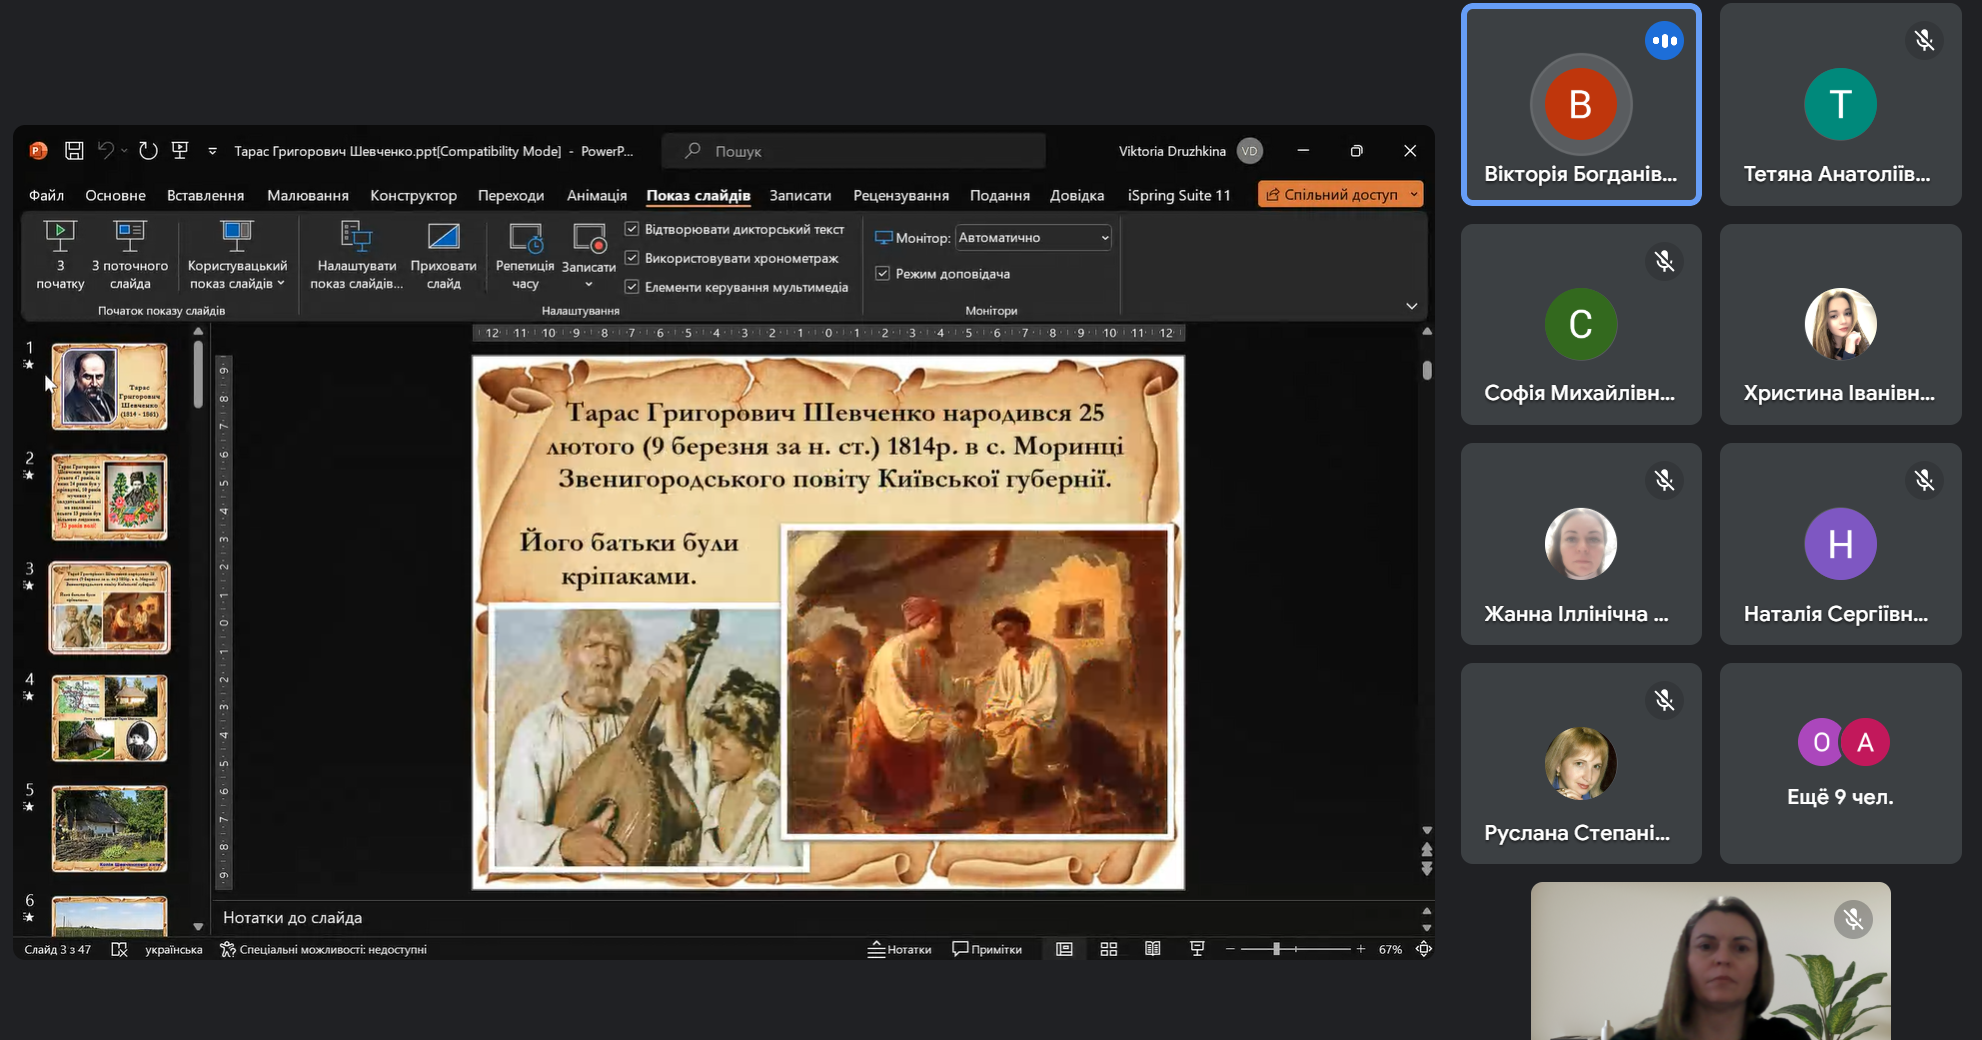Click Спеціальні можливості accessibility status
1982x1040 pixels.
(x=323, y=949)
